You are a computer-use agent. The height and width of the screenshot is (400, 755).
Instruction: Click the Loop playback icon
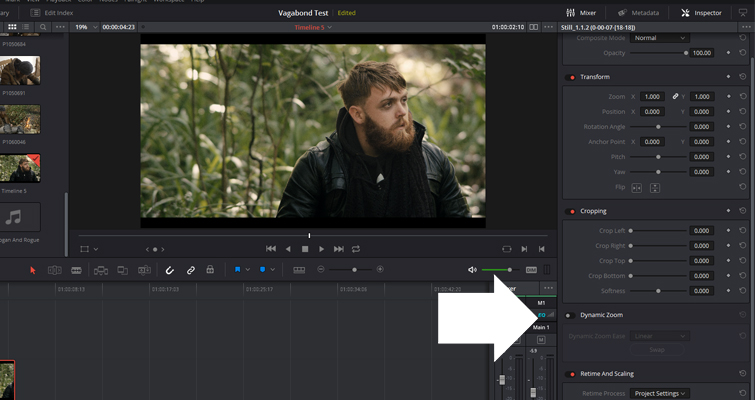click(x=355, y=248)
